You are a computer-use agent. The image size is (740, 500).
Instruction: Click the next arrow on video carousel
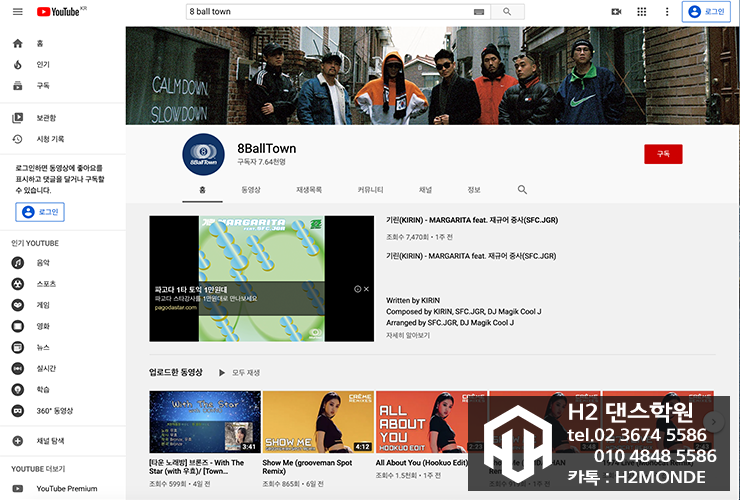[714, 422]
